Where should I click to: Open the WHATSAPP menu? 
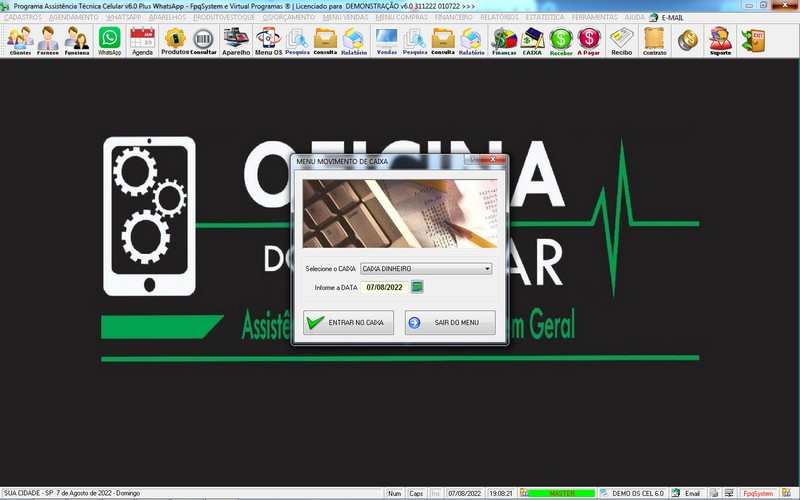123,17
